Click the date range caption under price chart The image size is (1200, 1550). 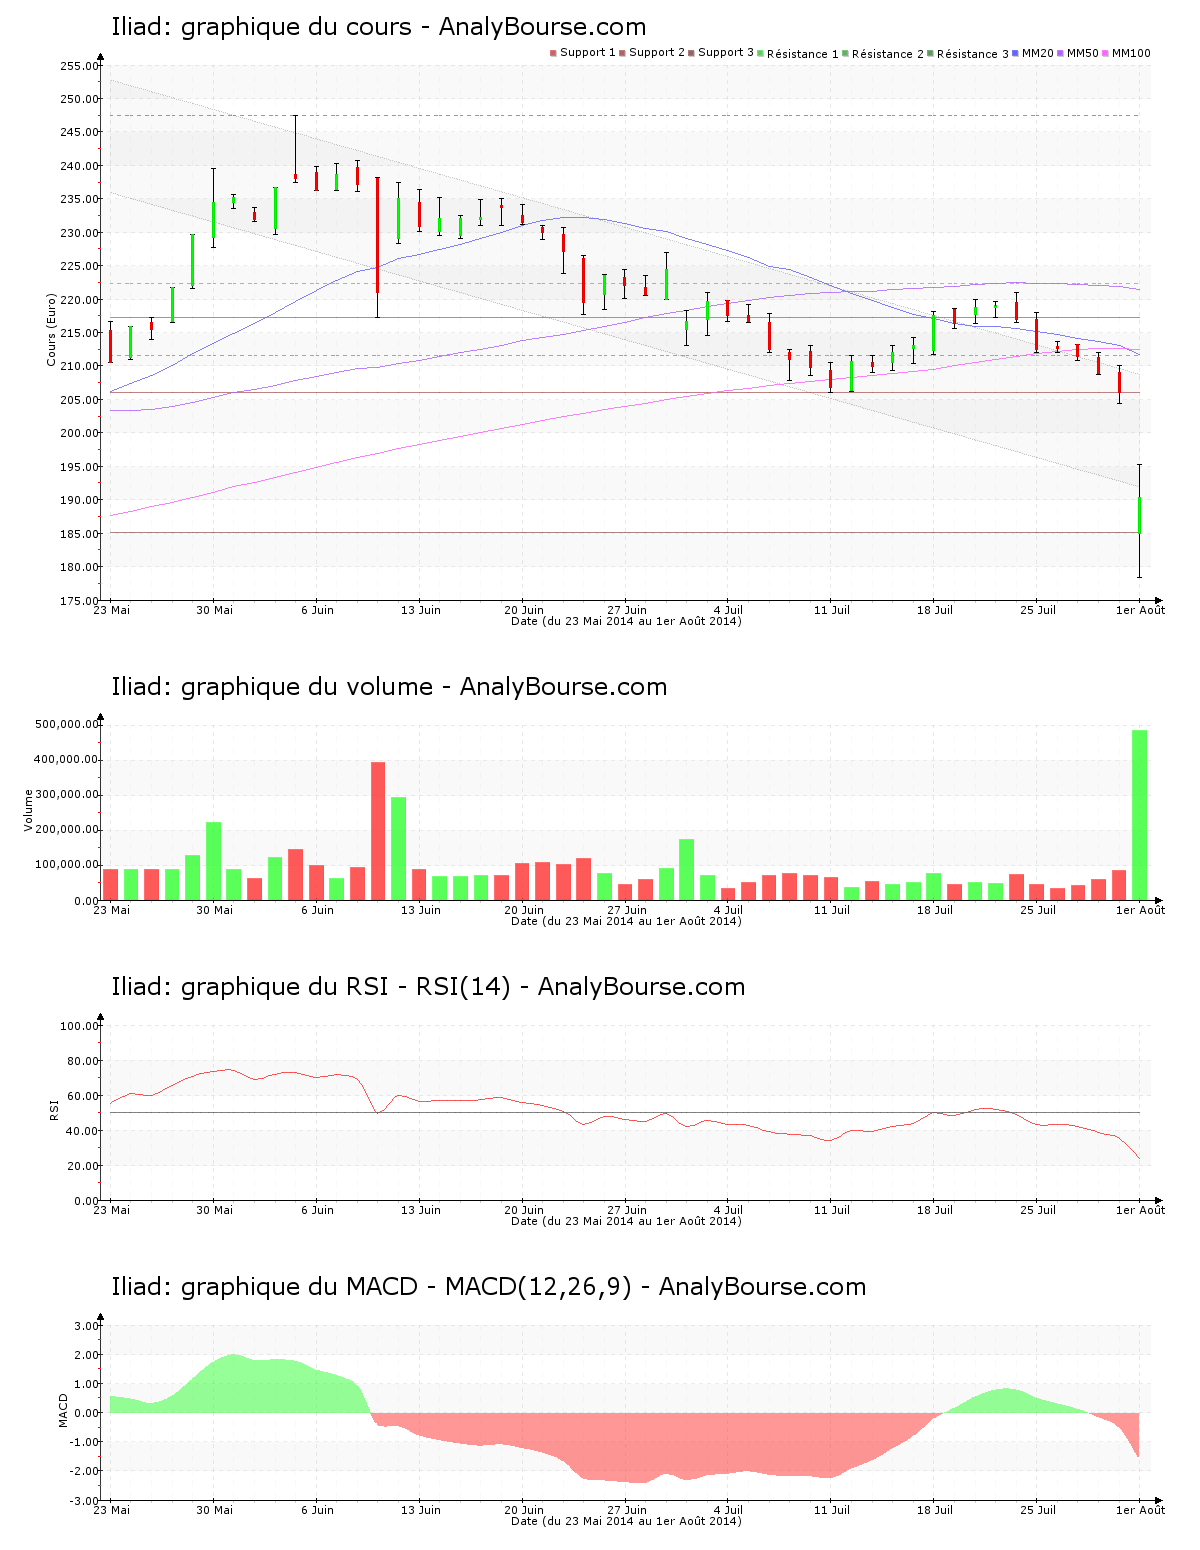[626, 621]
